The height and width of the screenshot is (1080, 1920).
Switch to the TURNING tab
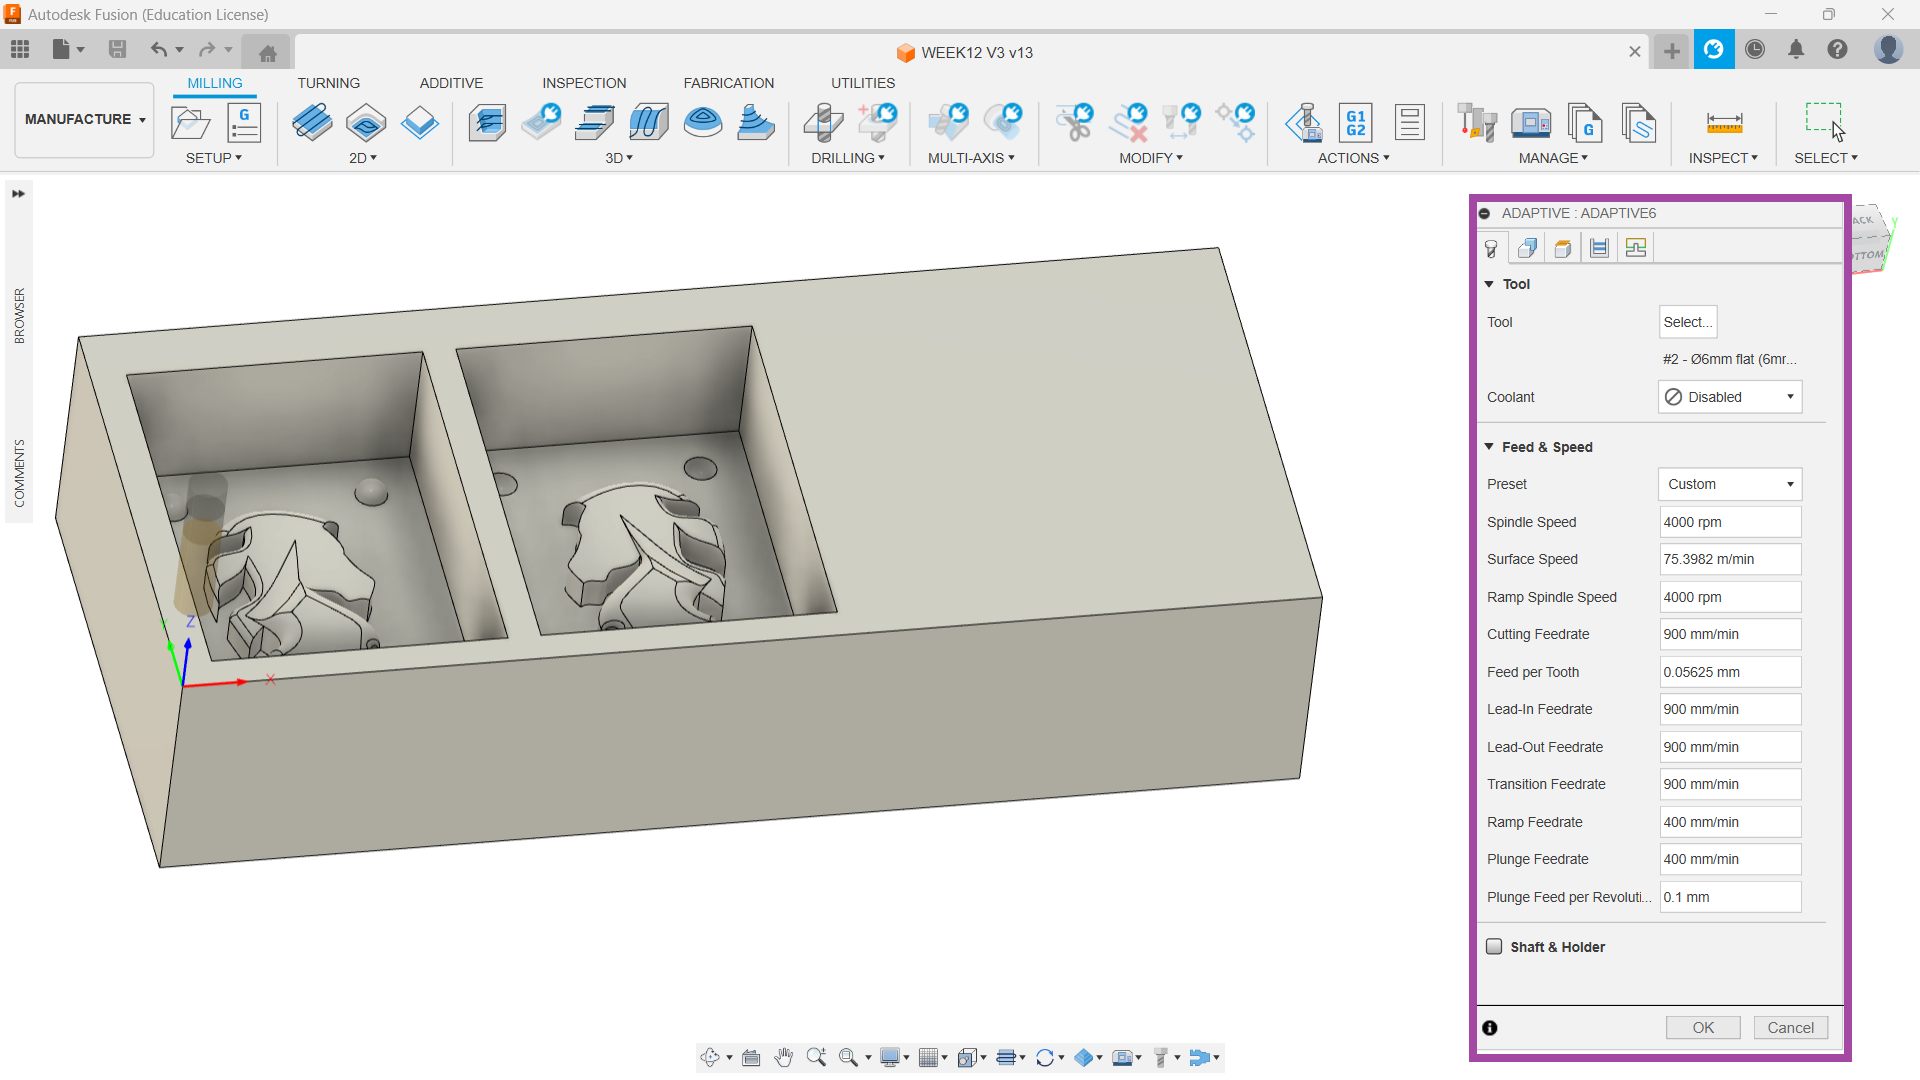click(328, 83)
